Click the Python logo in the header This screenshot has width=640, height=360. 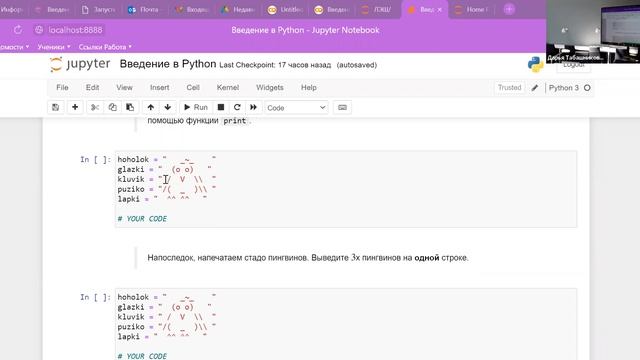coord(535,64)
